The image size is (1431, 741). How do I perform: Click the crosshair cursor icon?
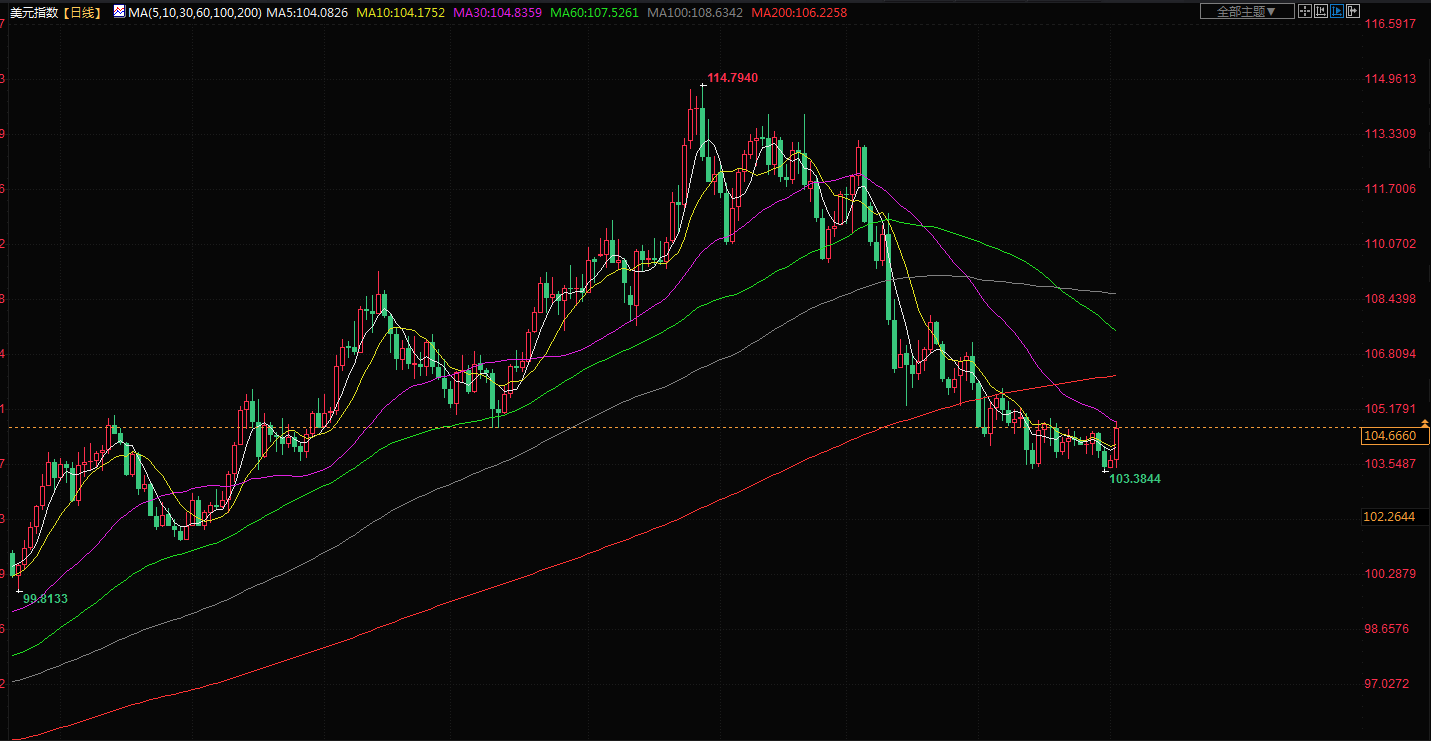1305,11
